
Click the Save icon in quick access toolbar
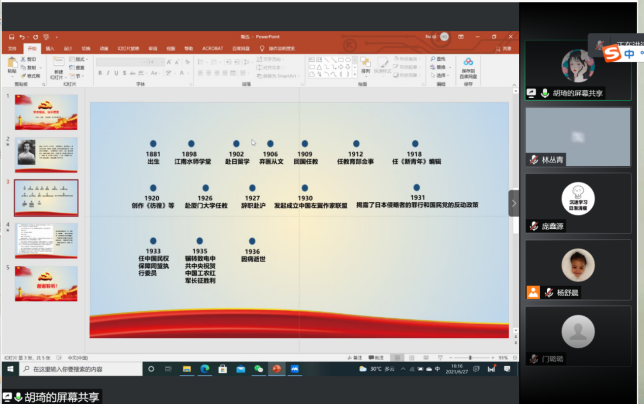pos(10,36)
